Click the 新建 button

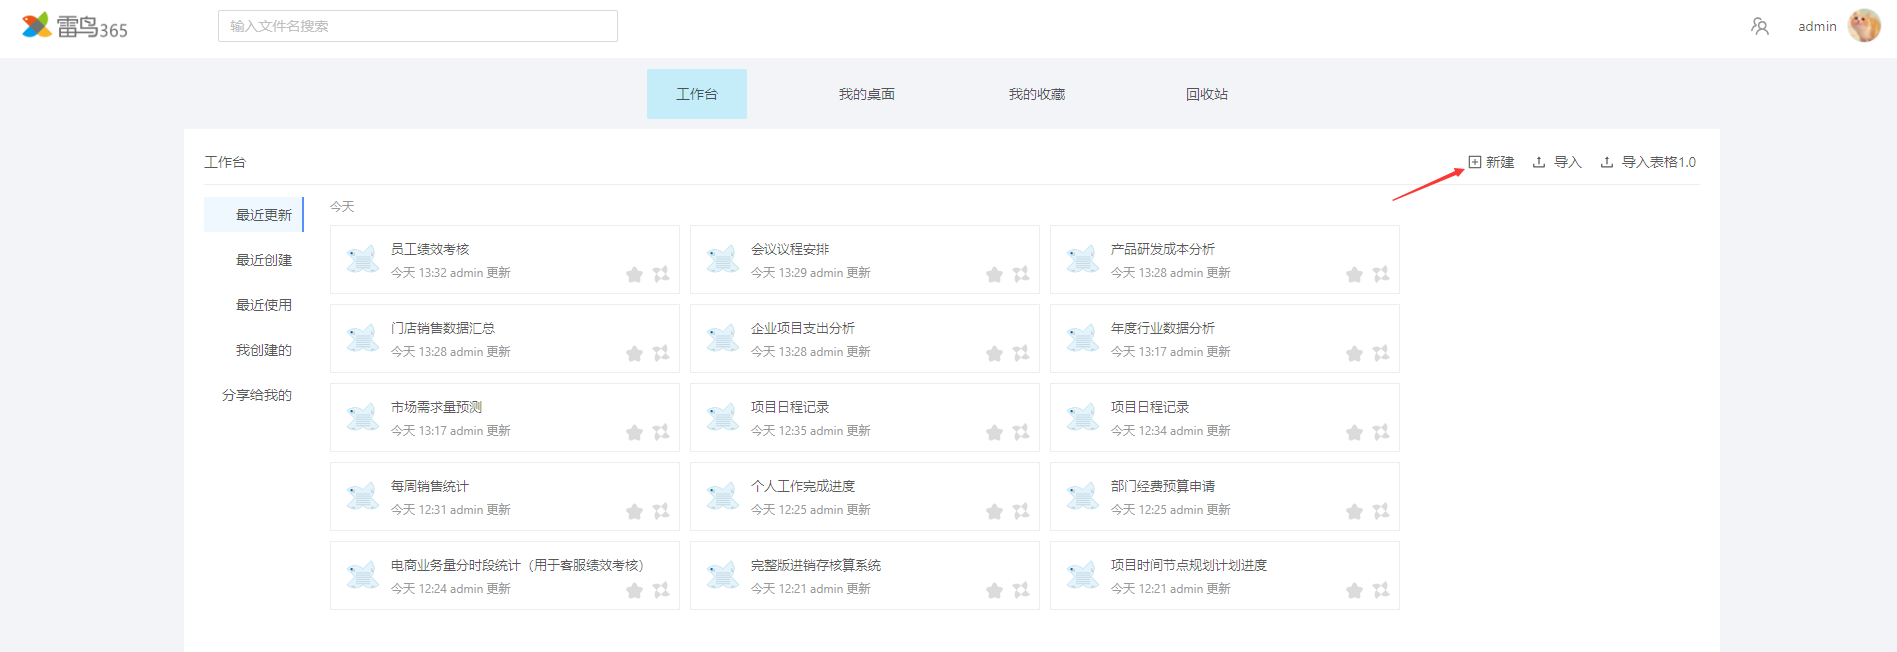pos(1491,162)
